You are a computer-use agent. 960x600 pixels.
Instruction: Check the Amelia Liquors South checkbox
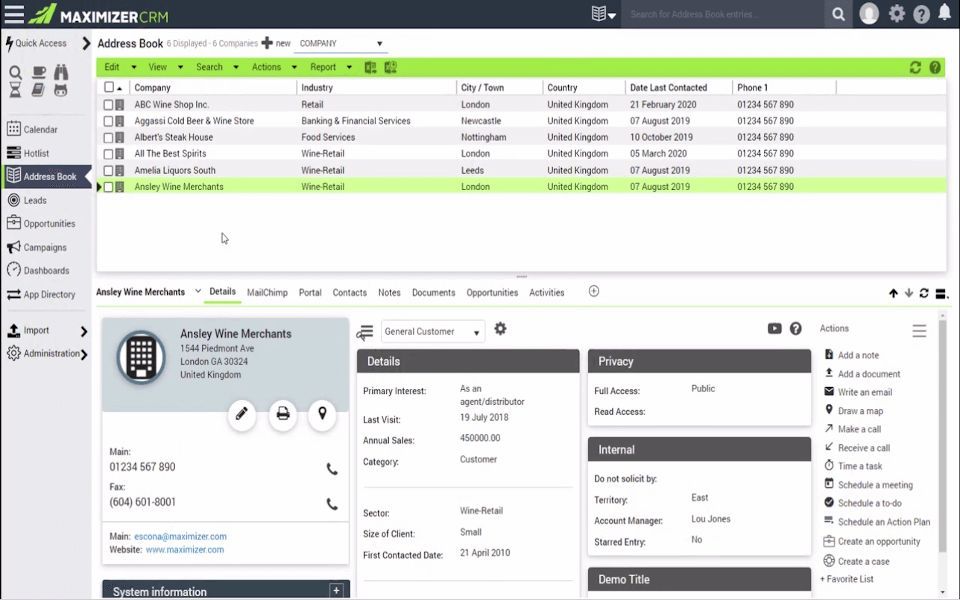[108, 171]
